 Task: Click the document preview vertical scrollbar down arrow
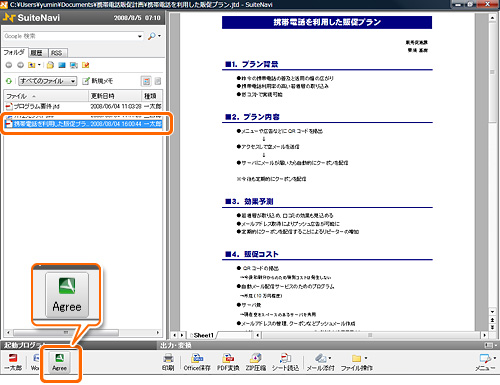click(492, 312)
